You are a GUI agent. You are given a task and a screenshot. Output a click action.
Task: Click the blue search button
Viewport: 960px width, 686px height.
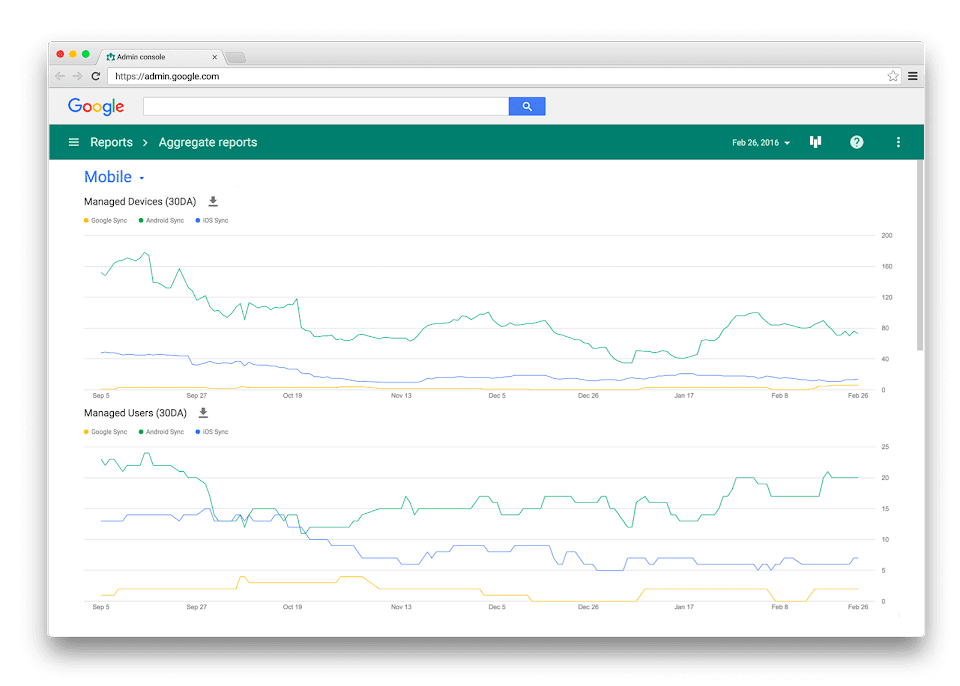(x=527, y=107)
